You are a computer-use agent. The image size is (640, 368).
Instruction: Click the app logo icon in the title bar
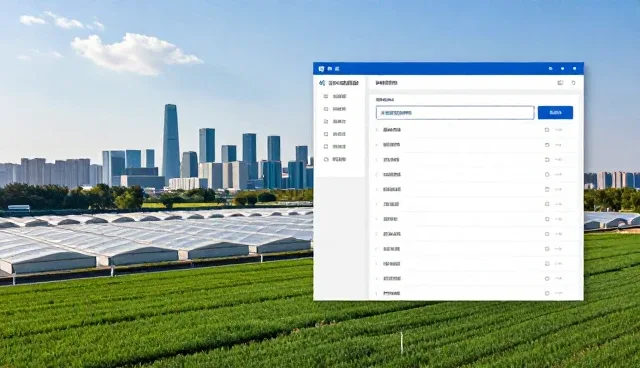[321, 69]
